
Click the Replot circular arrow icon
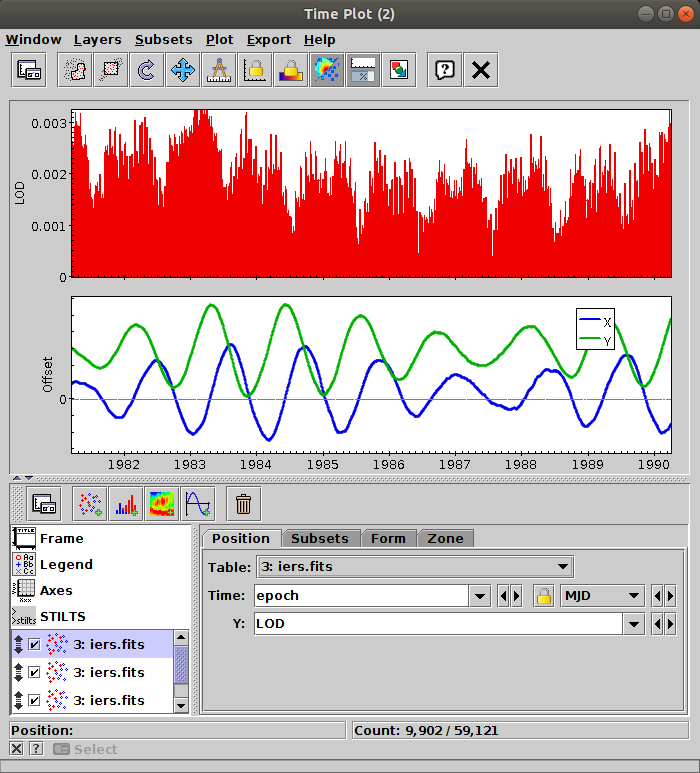tap(146, 70)
